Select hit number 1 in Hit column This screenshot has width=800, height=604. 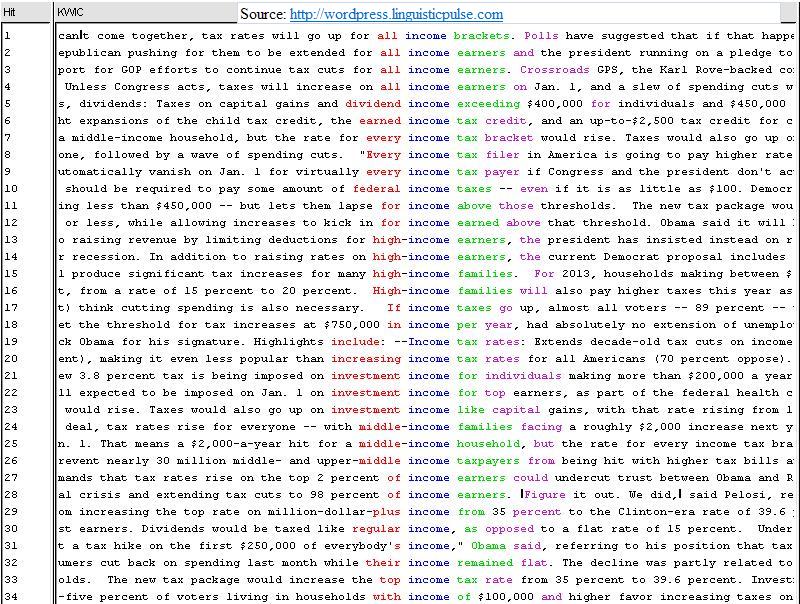(x=7, y=35)
